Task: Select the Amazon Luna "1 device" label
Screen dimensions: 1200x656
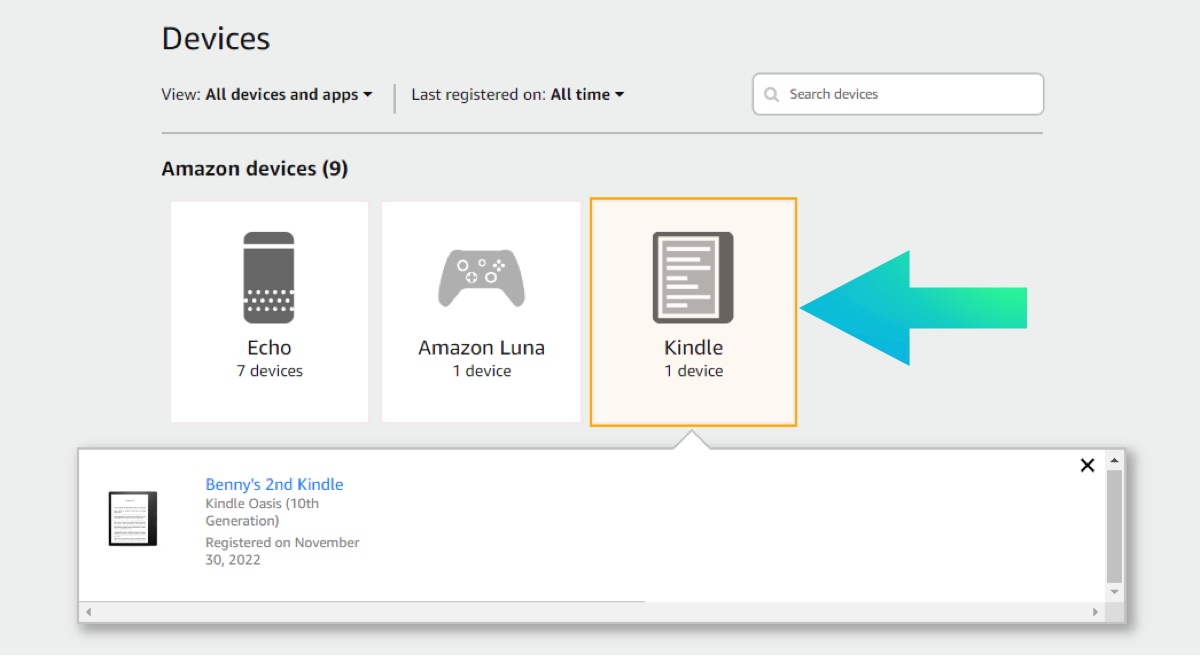Action: [x=481, y=371]
